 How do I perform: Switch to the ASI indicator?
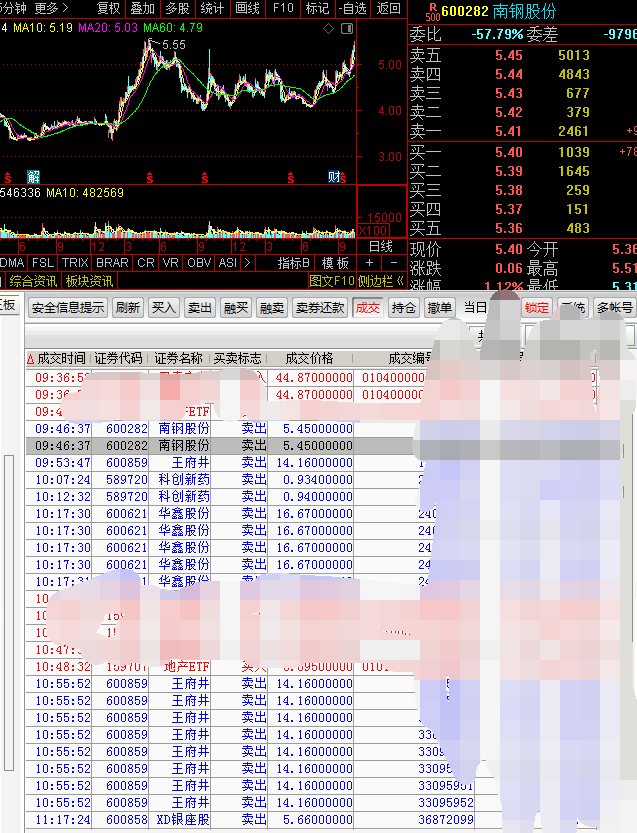coord(228,263)
